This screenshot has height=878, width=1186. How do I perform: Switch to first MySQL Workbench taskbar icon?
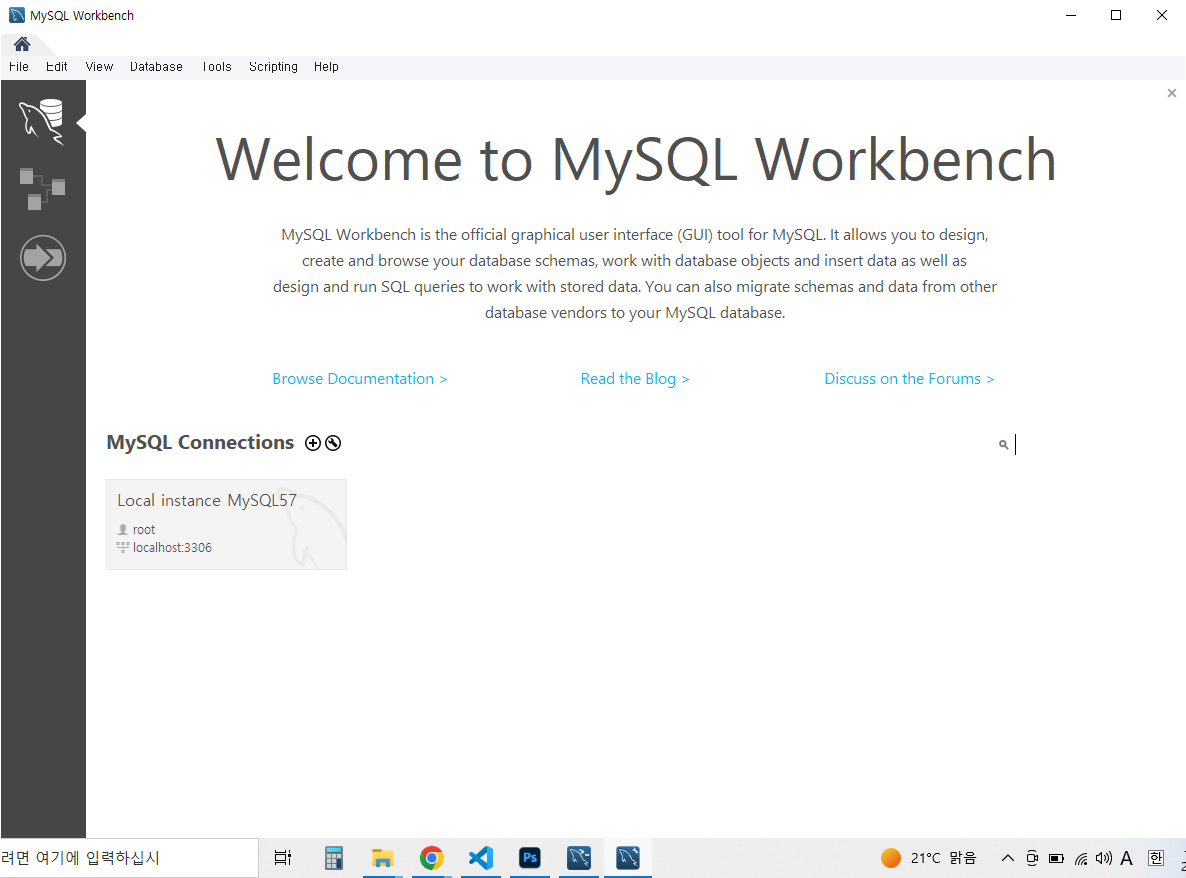pyautogui.click(x=579, y=858)
